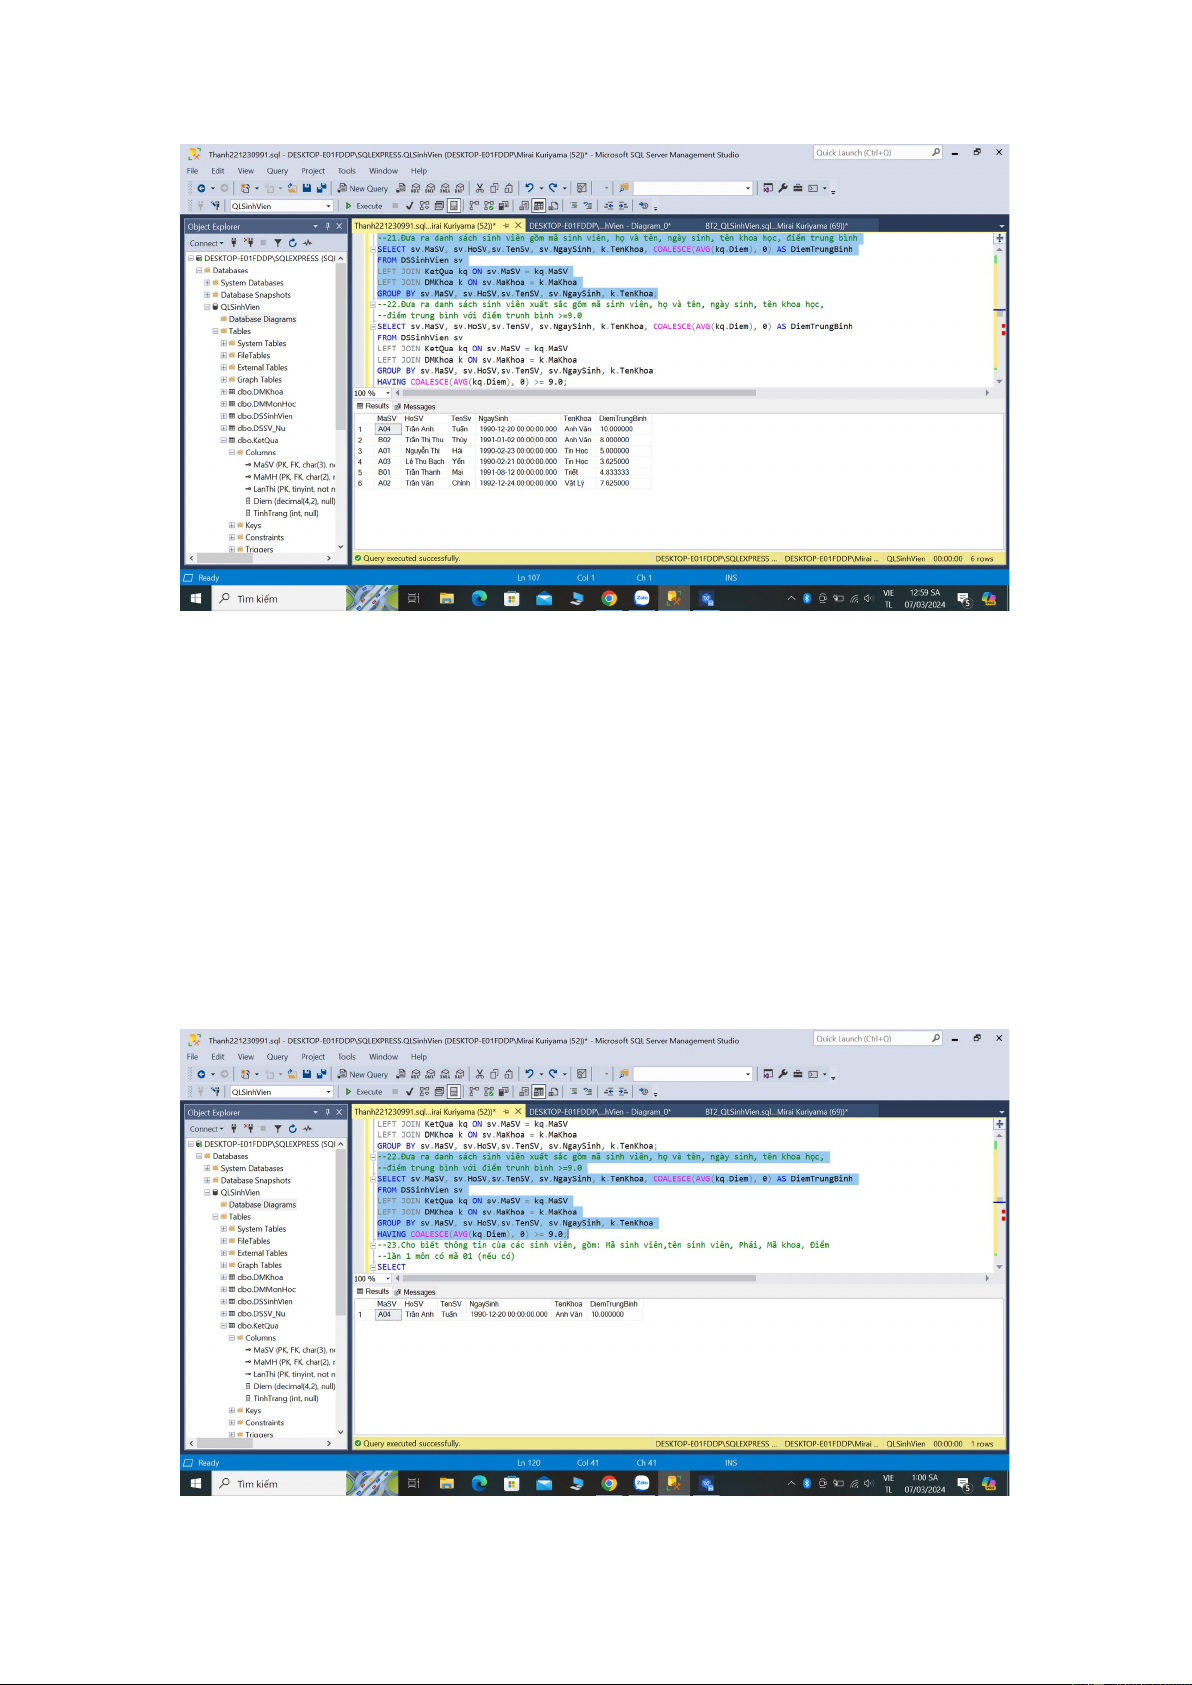1192x1685 pixels.
Task: Expand System Databases node in bottom Object Explorer
Action: [x=207, y=1168]
